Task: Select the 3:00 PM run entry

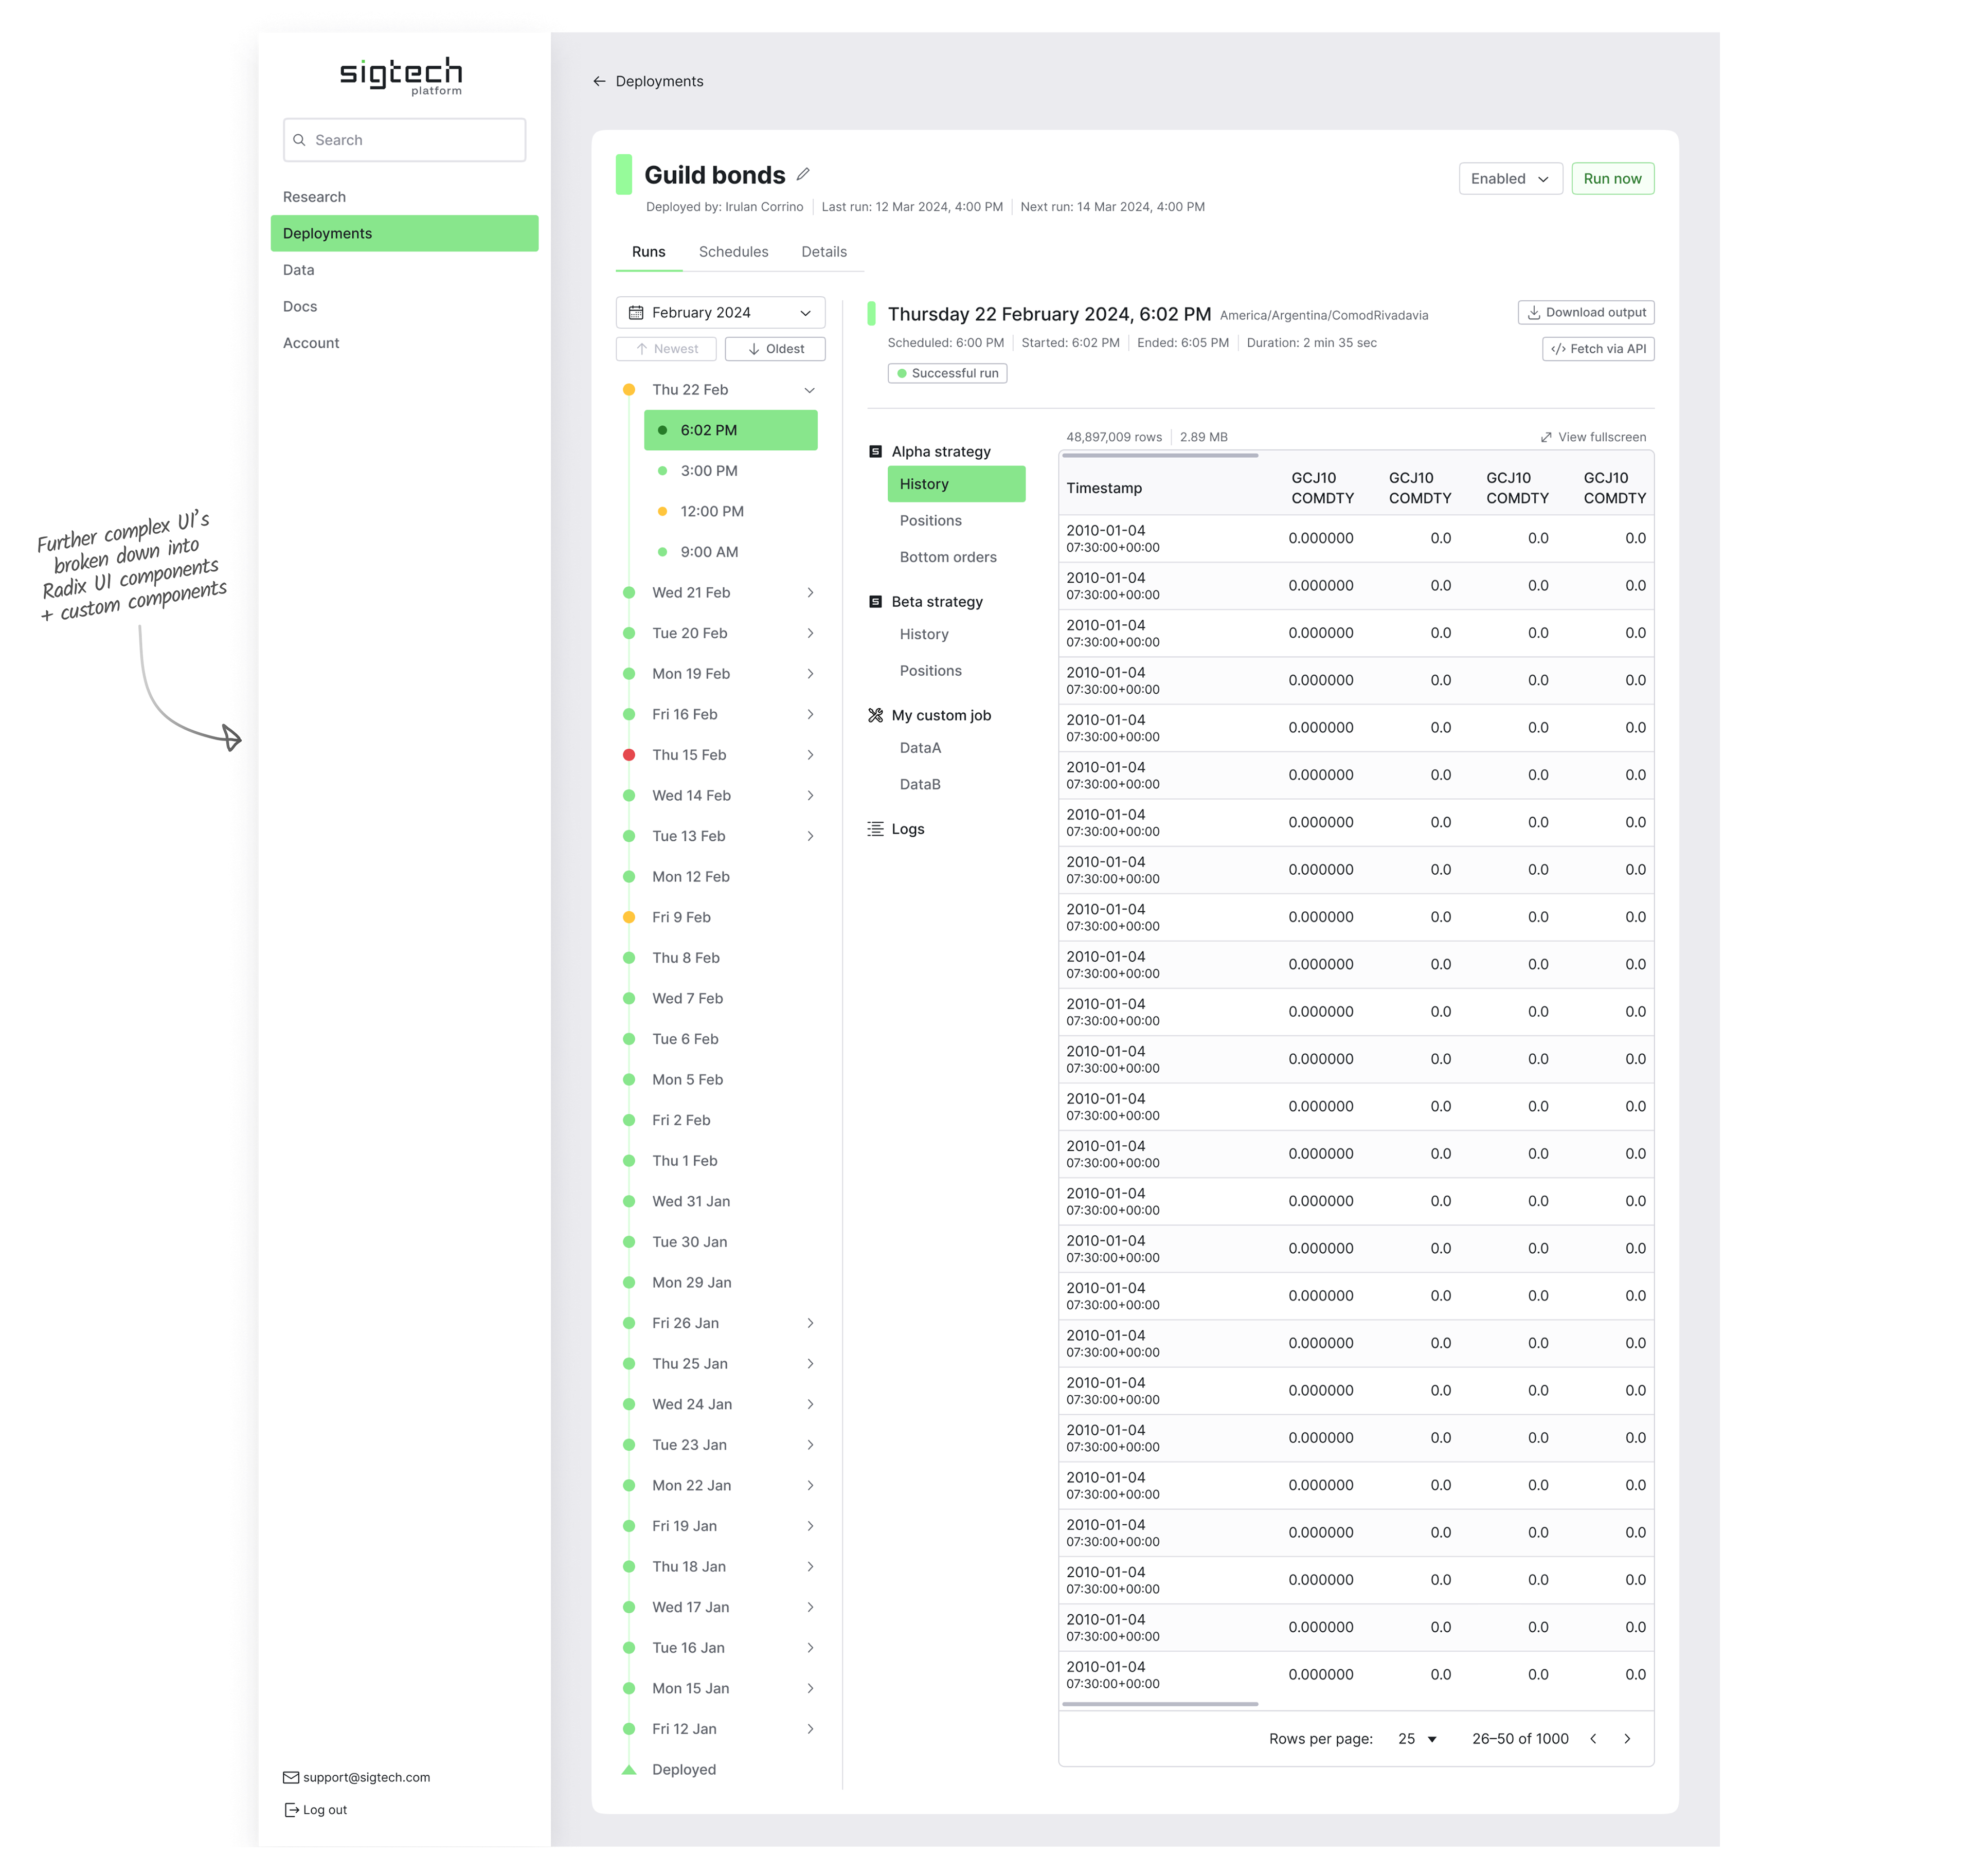Action: tap(709, 471)
